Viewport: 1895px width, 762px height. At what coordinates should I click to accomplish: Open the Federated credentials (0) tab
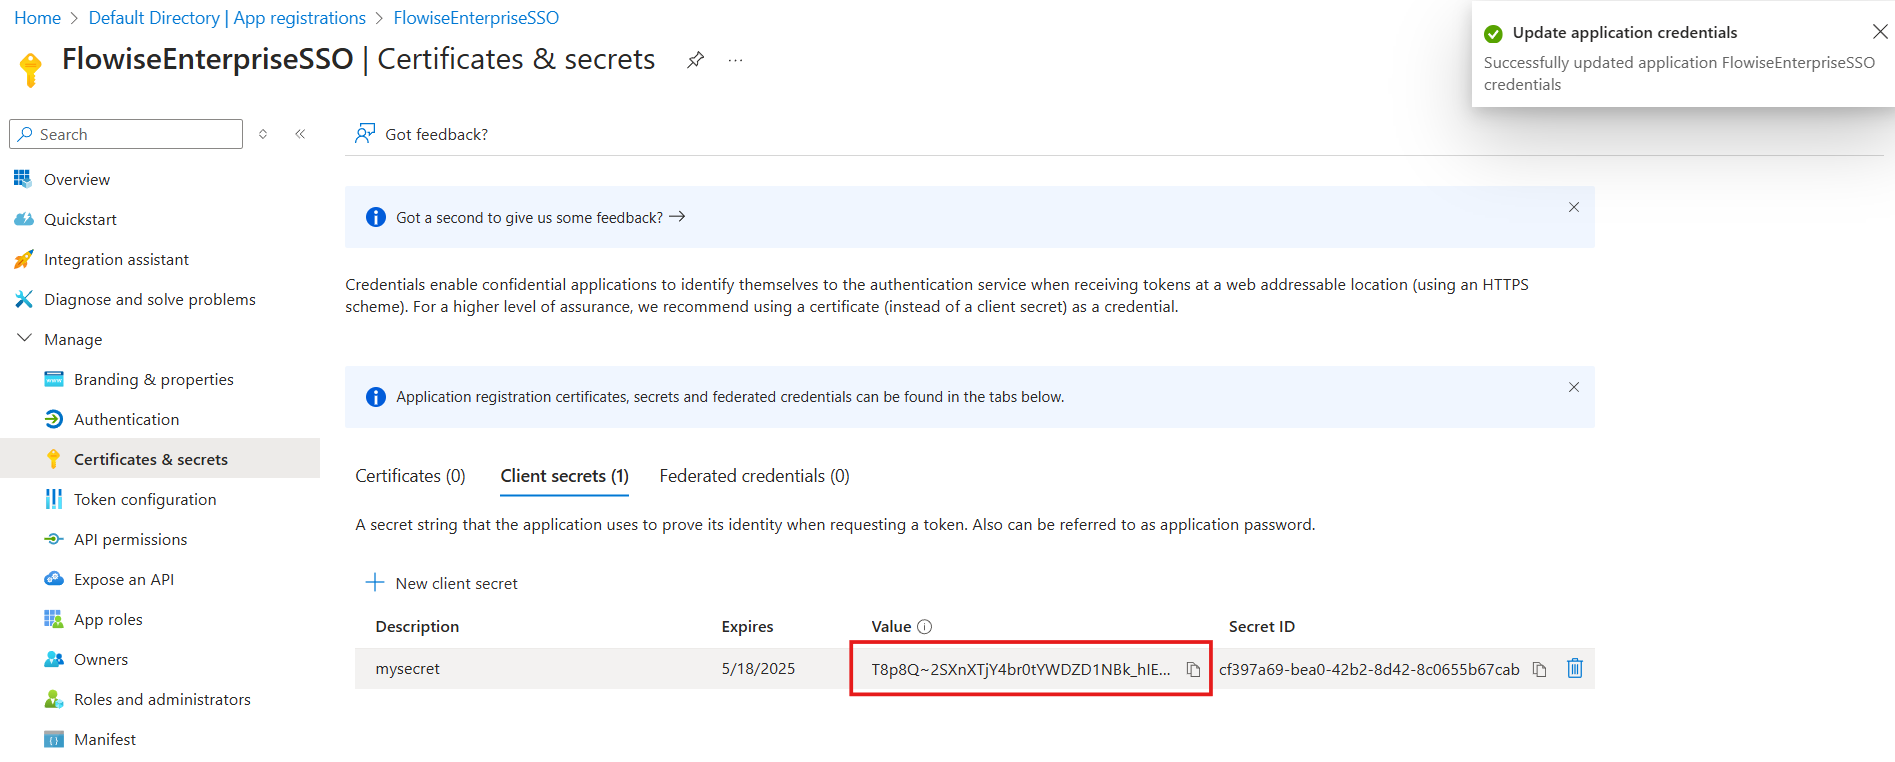(754, 476)
